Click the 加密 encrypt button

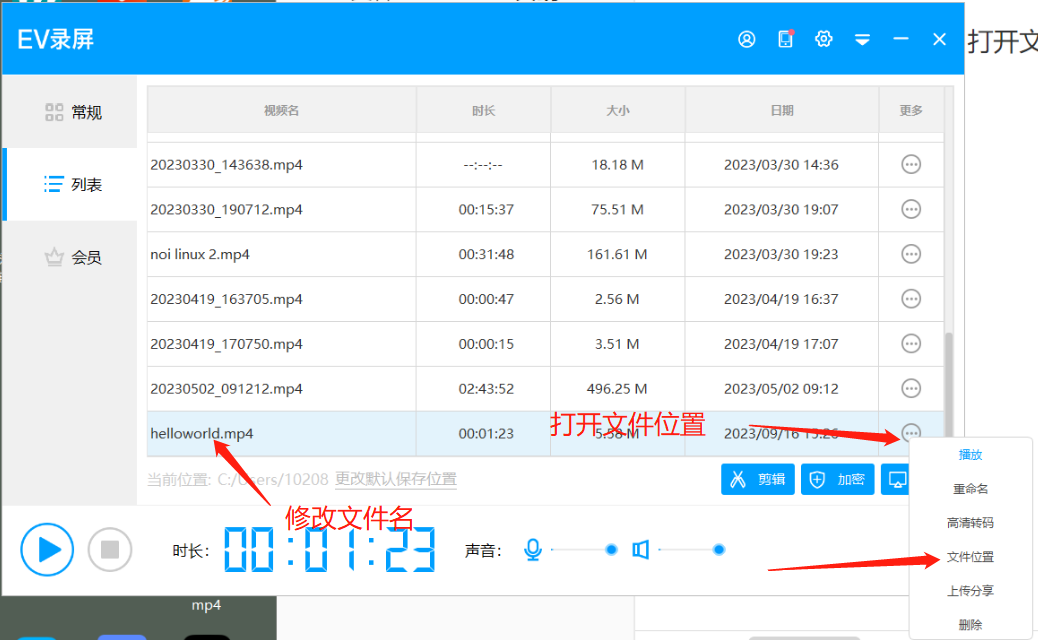click(837, 479)
